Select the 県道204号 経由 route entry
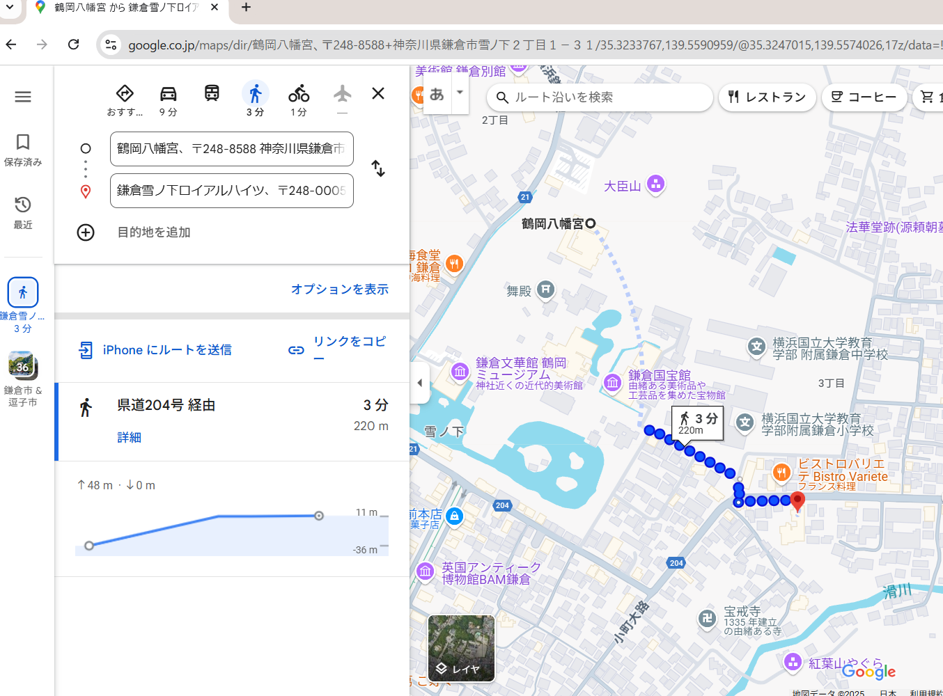 point(233,422)
